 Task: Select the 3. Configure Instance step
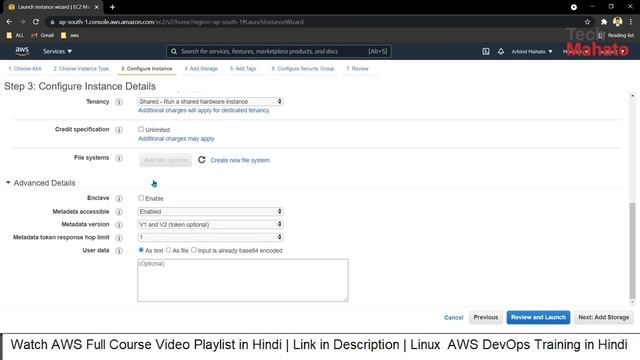coord(147,69)
